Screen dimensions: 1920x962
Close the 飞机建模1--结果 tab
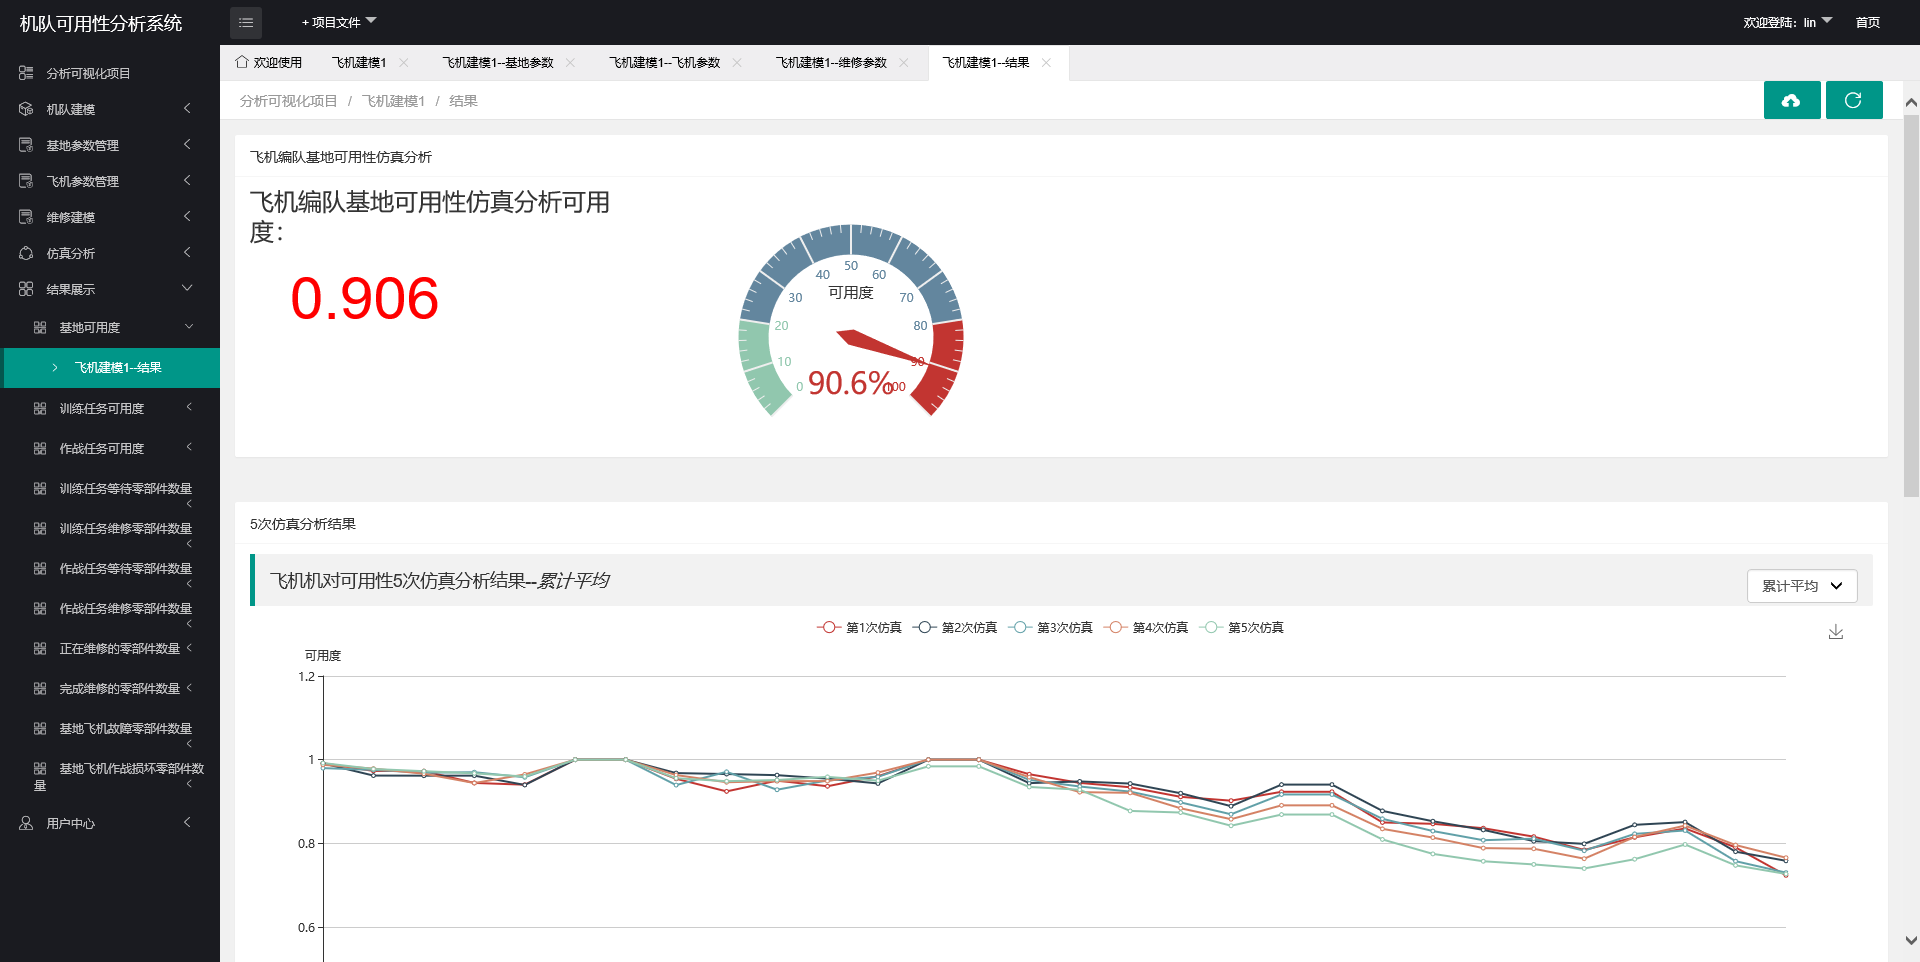pos(1046,62)
